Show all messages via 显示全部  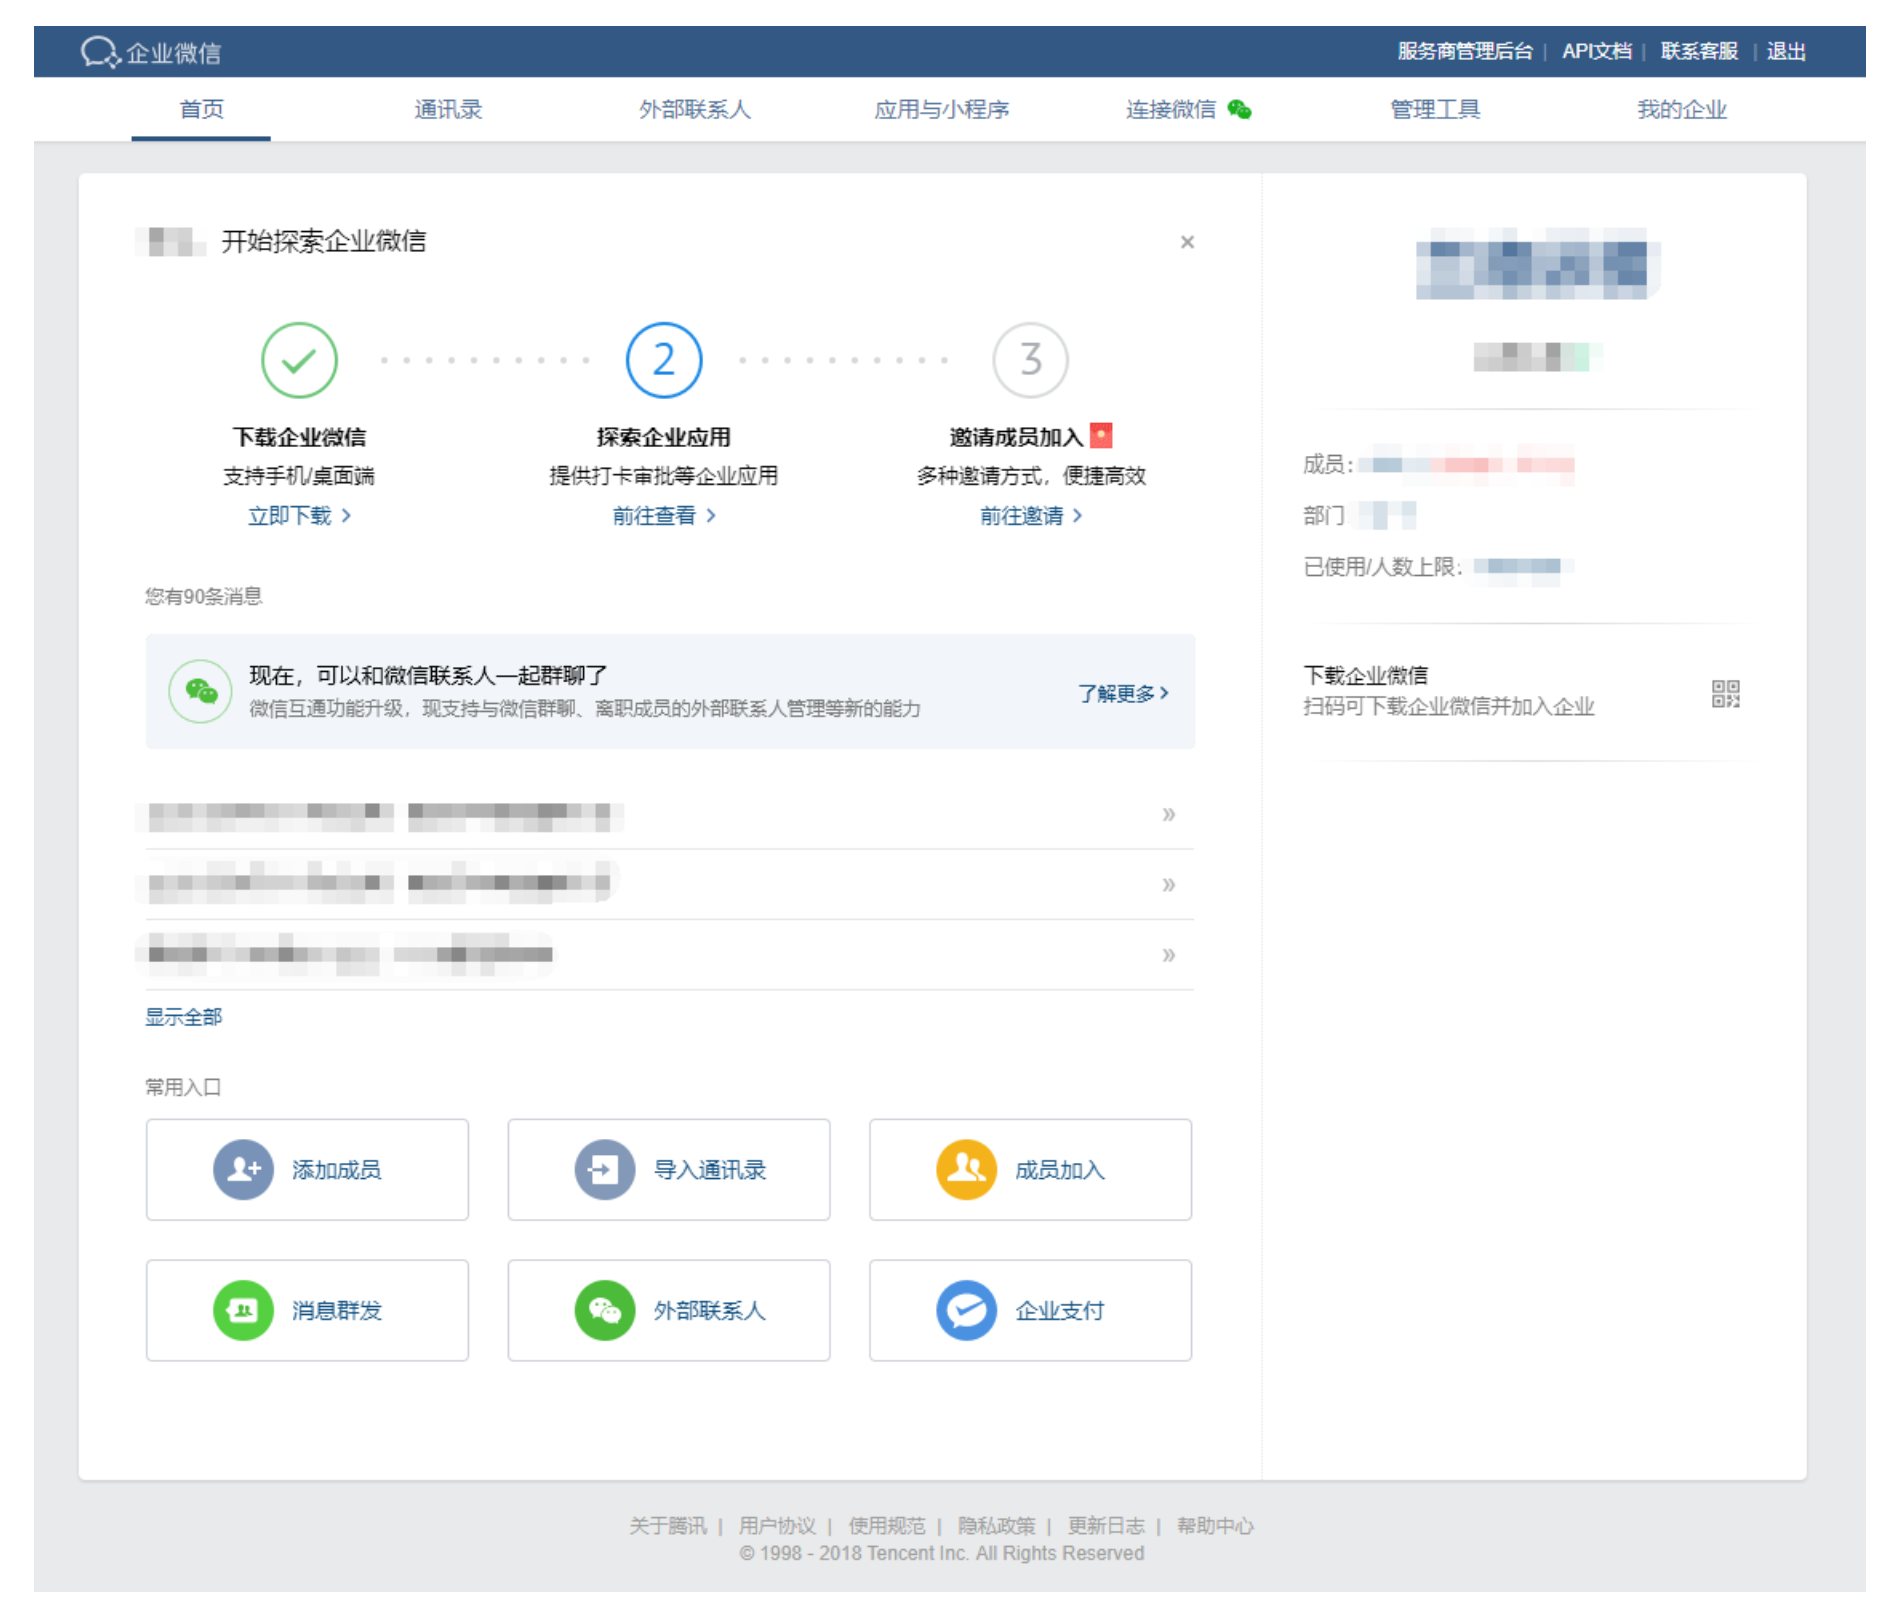coord(183,1017)
